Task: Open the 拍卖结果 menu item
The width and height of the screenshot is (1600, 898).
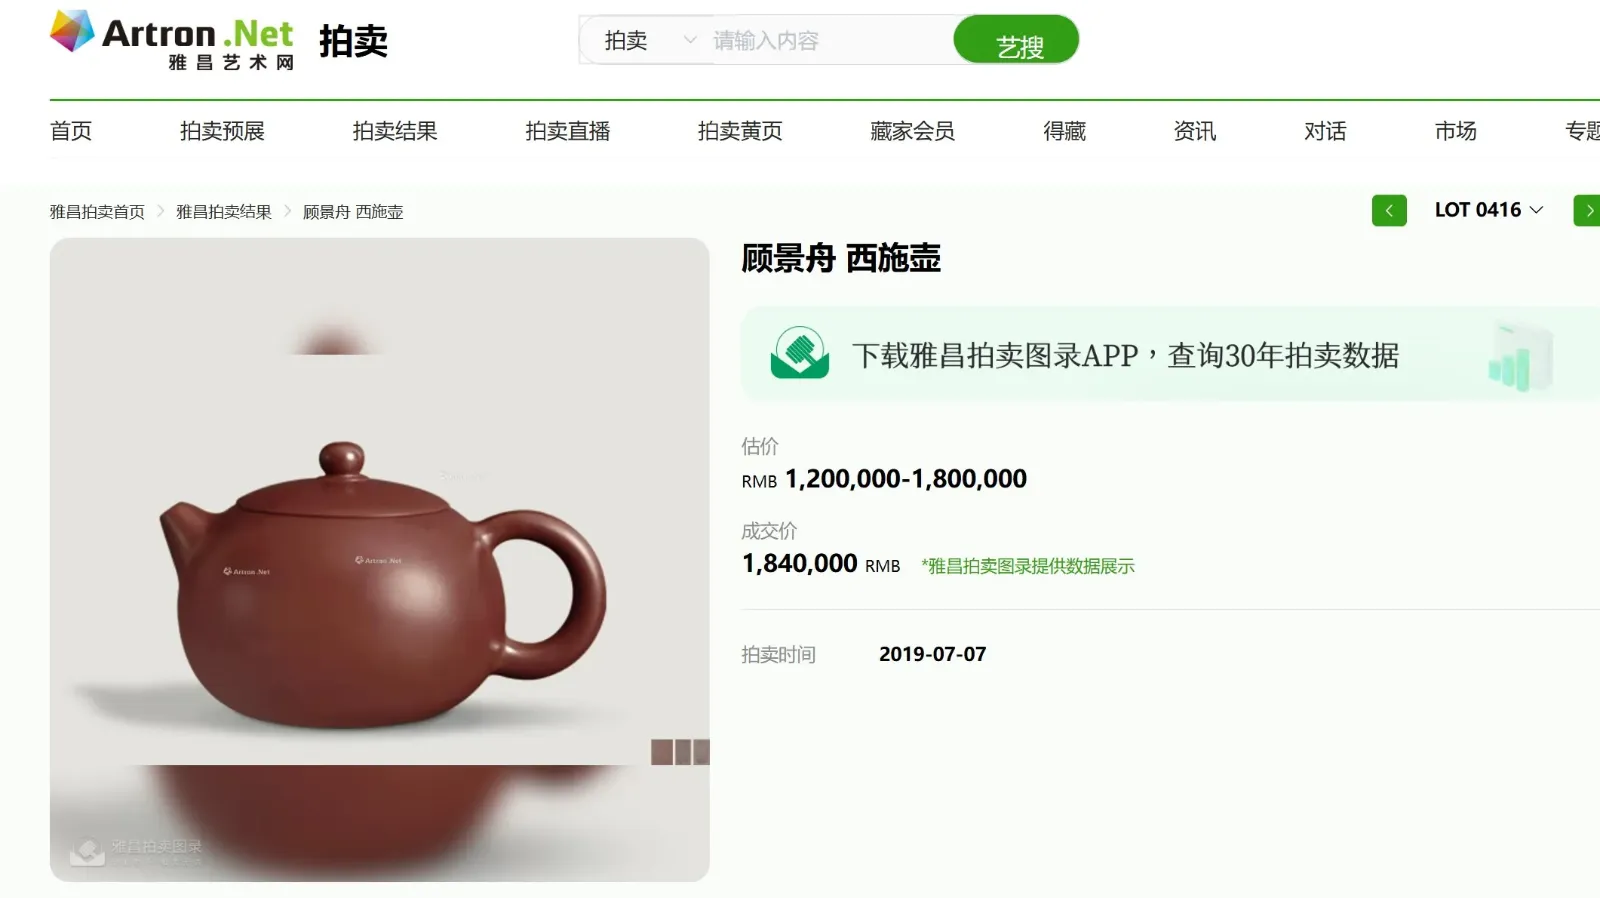Action: tap(395, 131)
